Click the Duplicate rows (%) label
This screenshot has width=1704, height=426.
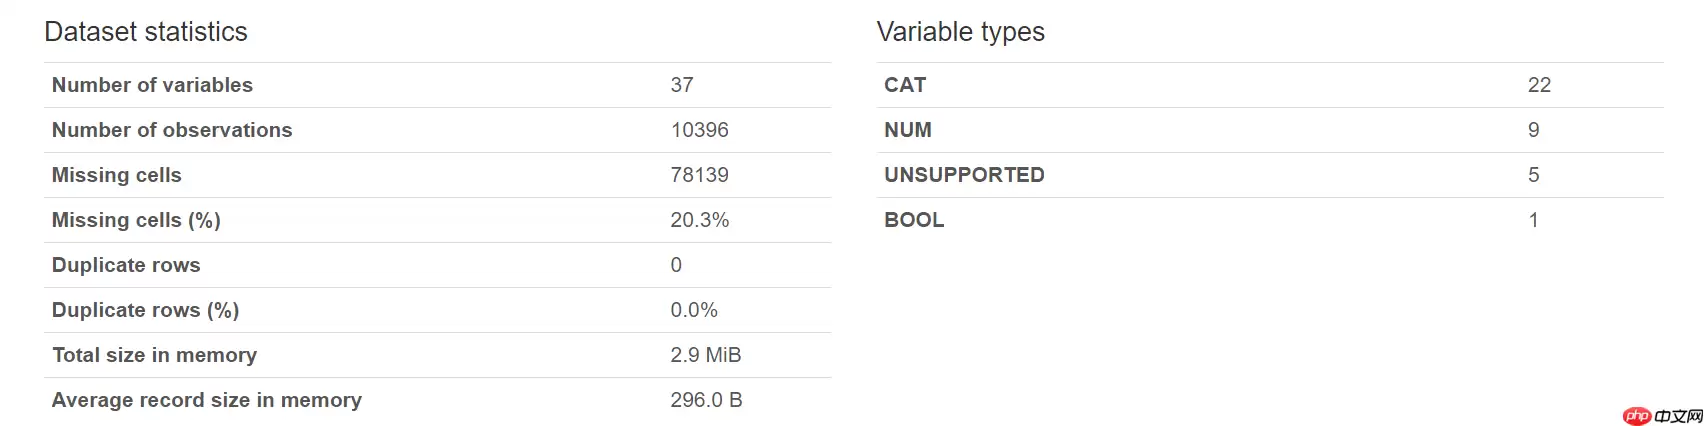tap(145, 310)
